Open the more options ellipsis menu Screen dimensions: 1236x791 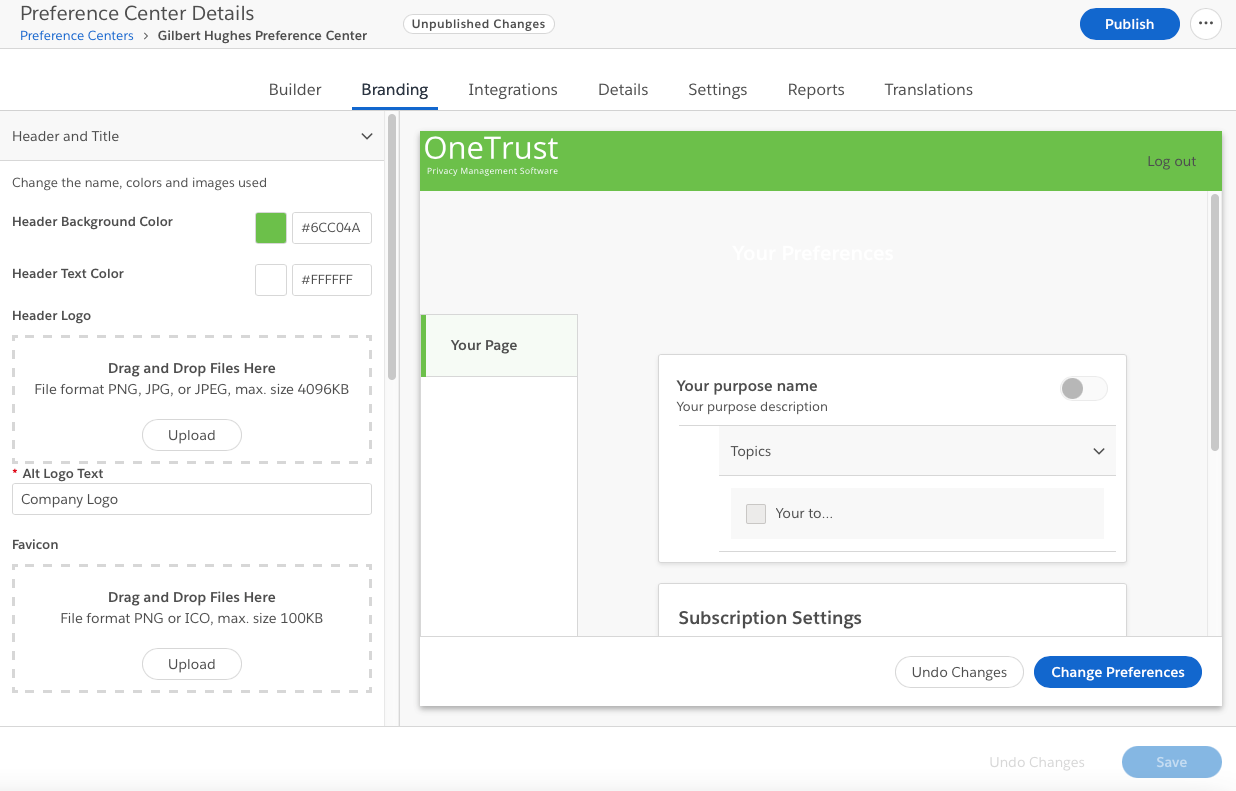[1206, 24]
